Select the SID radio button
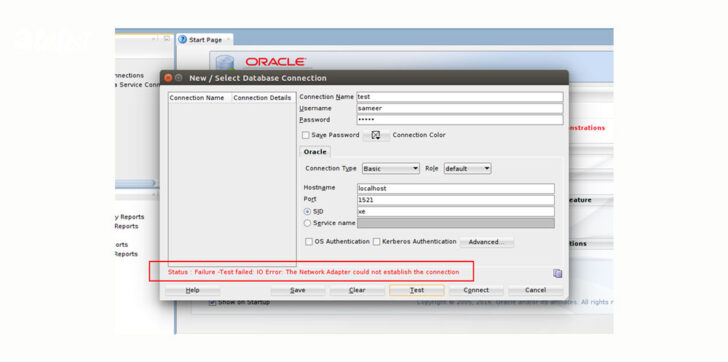 307,212
